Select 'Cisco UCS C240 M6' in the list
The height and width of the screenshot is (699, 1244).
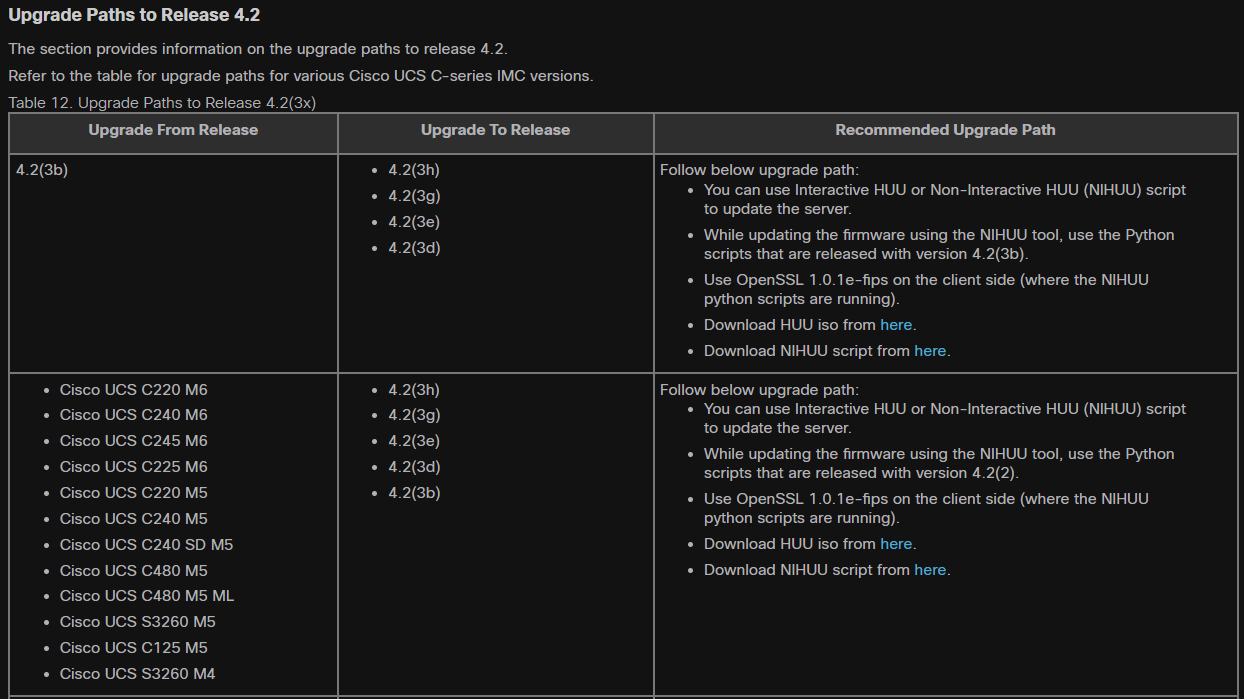[134, 415]
